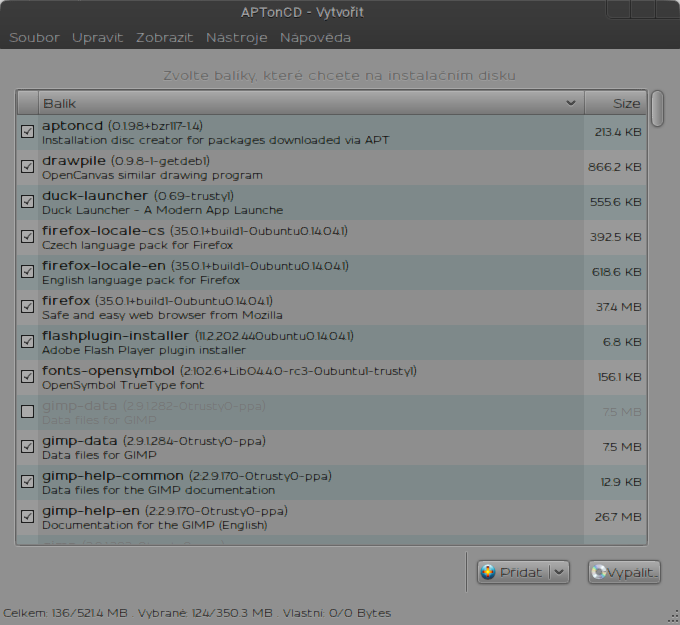The image size is (680, 625).
Task: Click the gimp-help-common package name
Action: [x=113, y=476]
